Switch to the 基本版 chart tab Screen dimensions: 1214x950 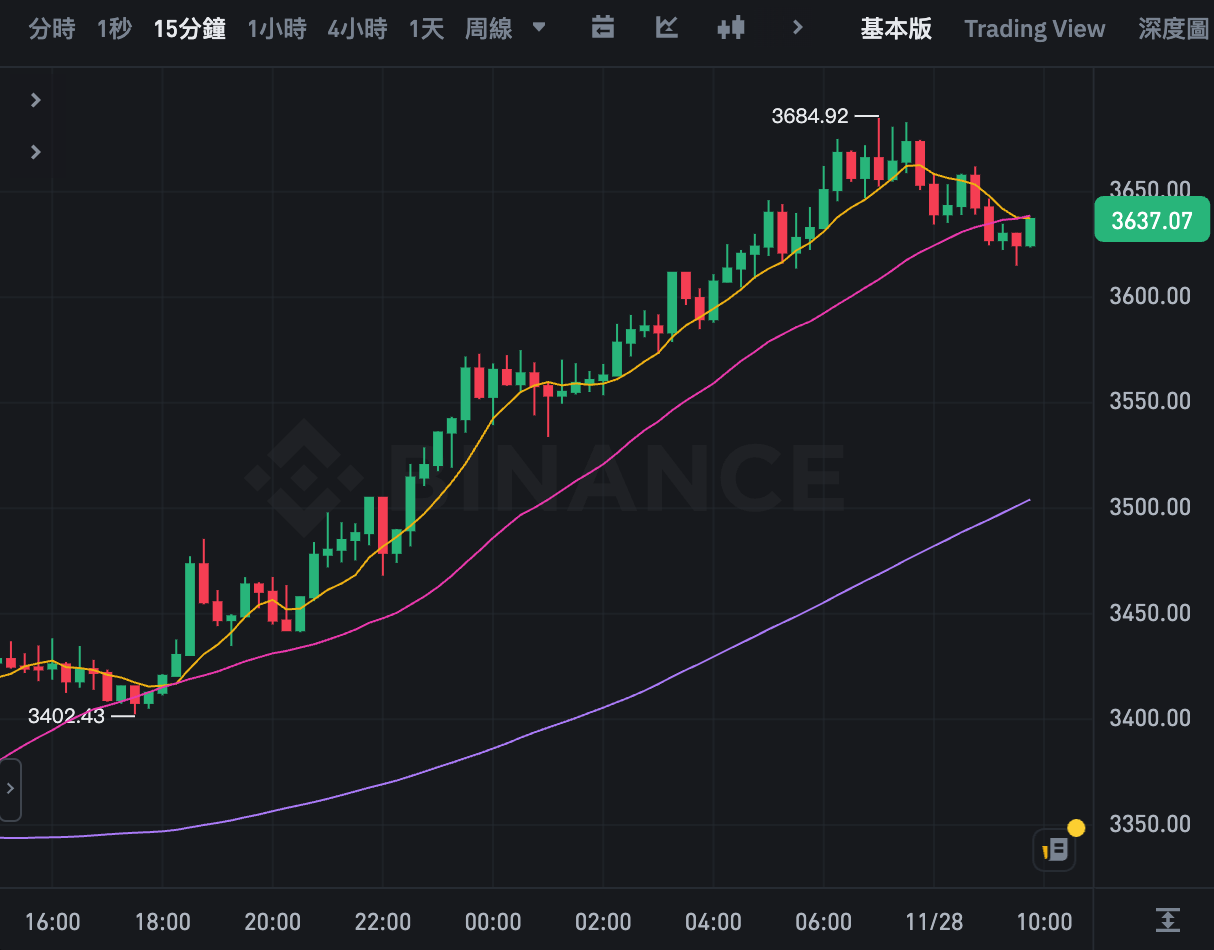(896, 29)
